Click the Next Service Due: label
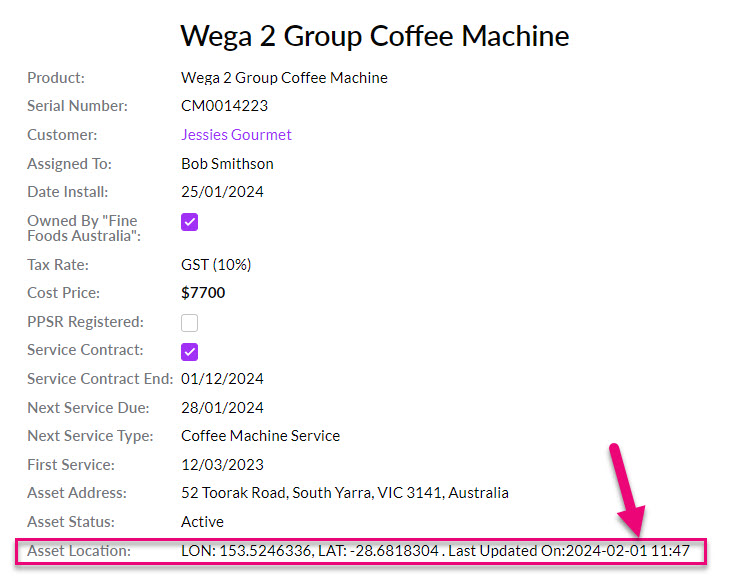 click(x=88, y=408)
